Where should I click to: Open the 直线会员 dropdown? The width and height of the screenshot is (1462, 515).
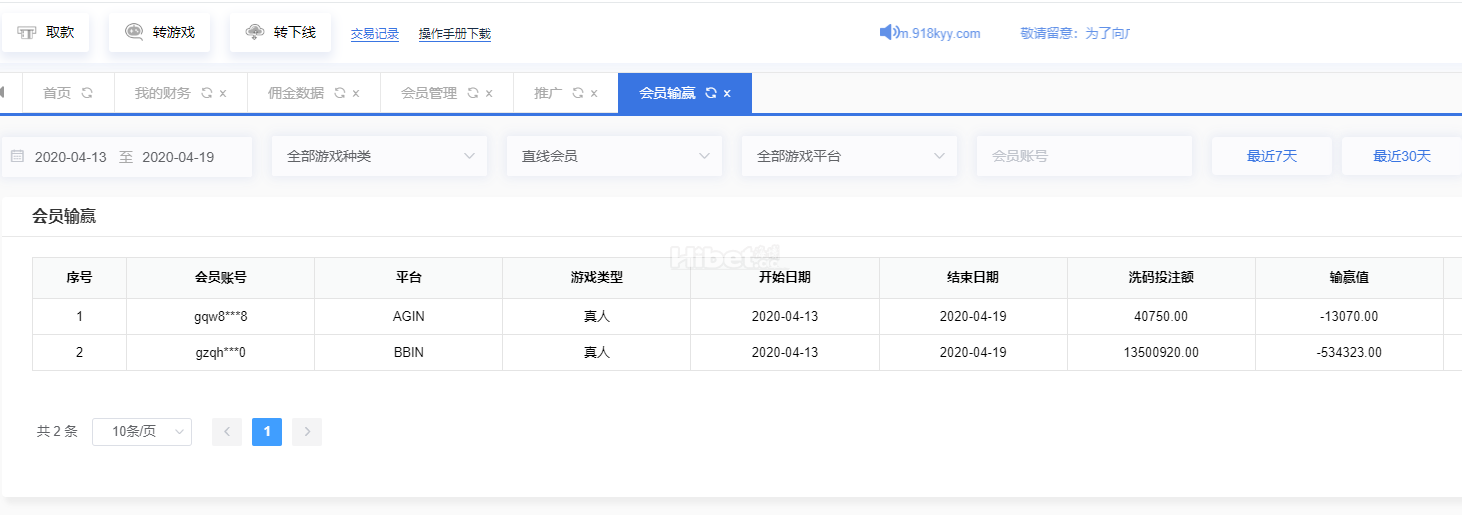pos(614,157)
